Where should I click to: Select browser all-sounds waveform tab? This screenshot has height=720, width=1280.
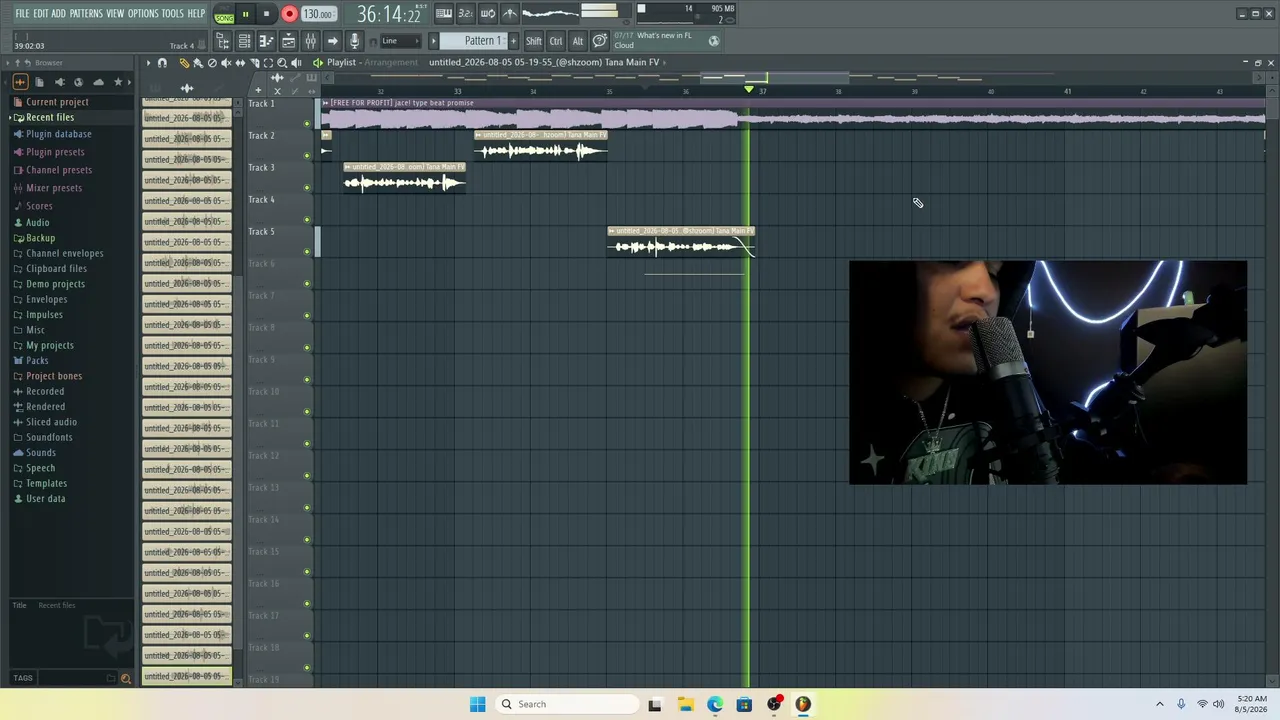tap(20, 82)
